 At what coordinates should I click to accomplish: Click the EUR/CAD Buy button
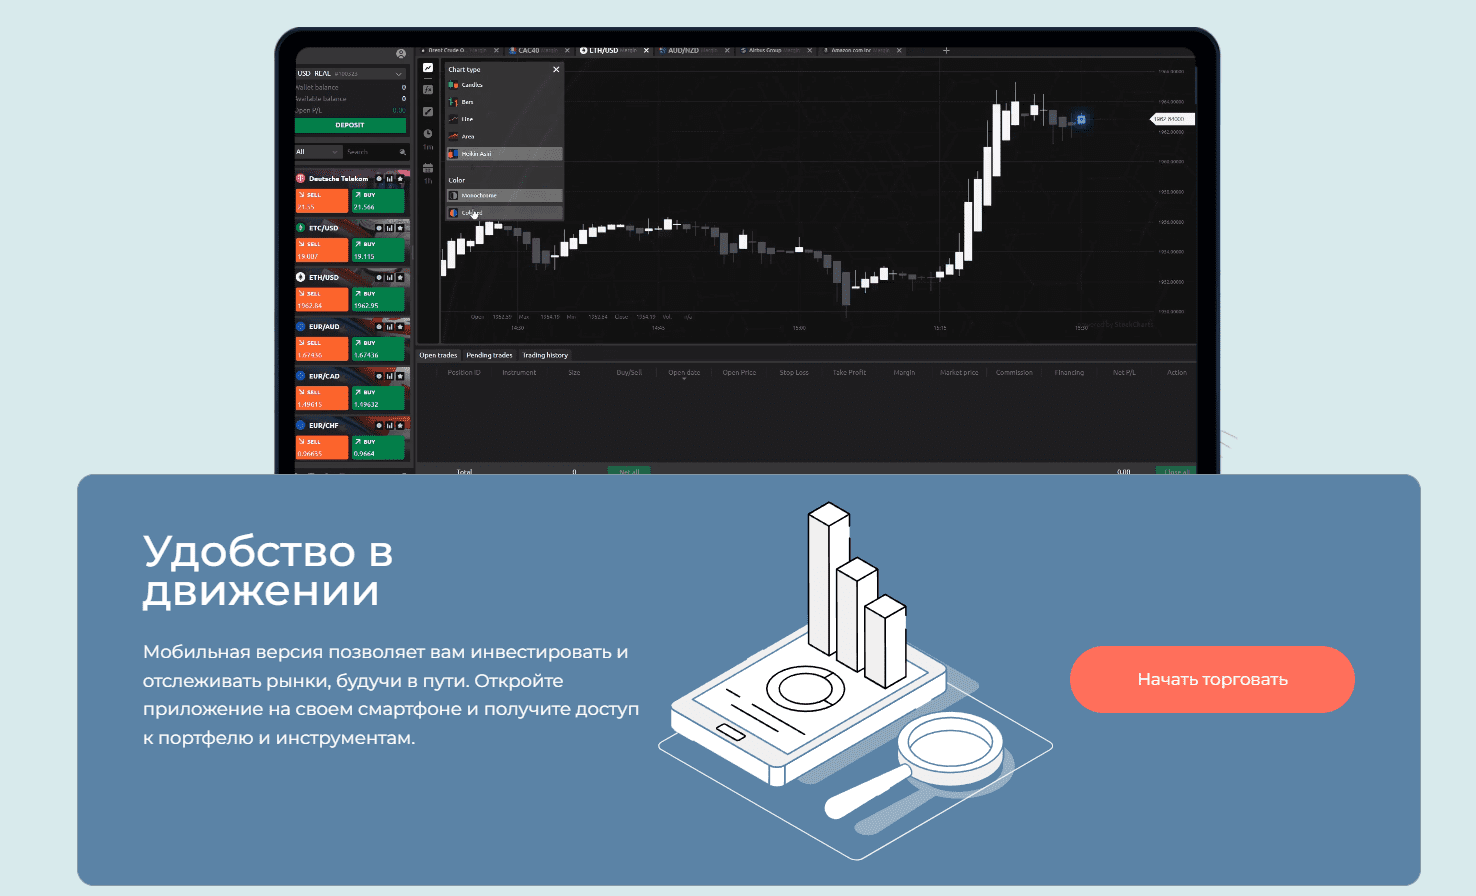click(x=378, y=398)
